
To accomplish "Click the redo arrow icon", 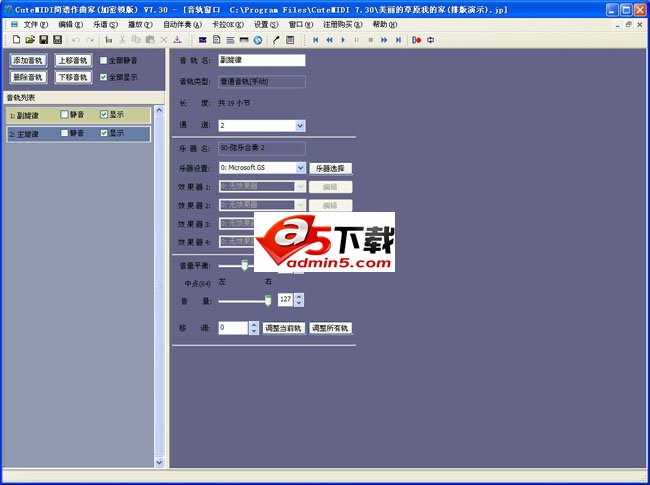I will tap(90, 40).
